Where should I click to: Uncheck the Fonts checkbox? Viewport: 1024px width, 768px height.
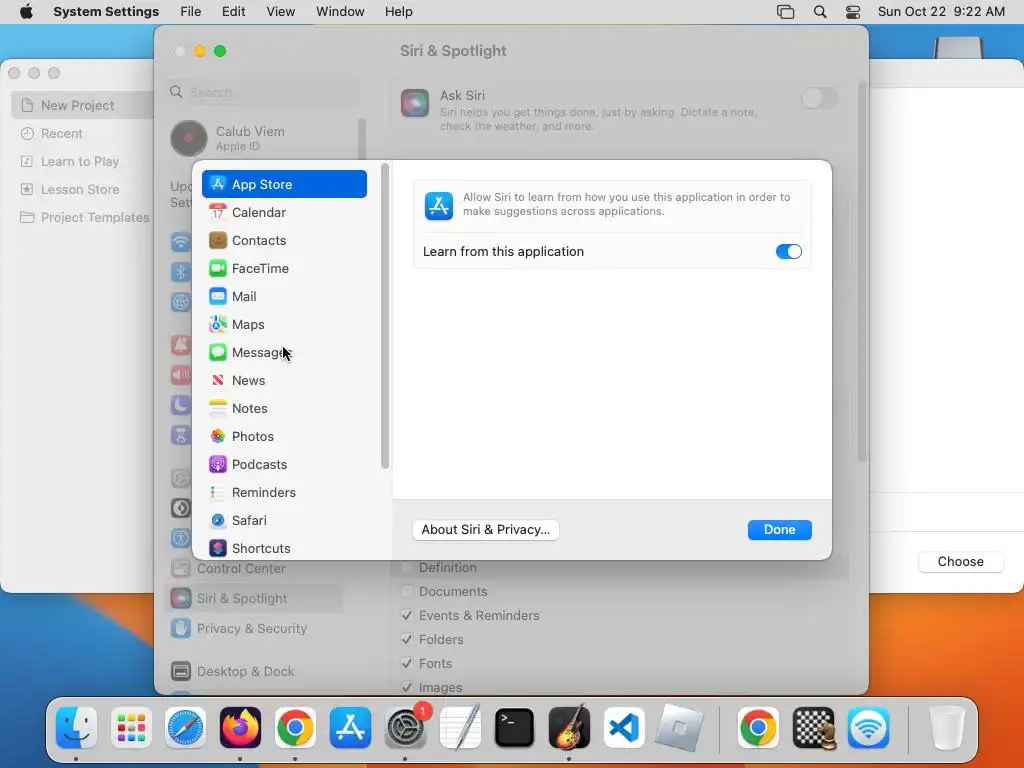click(x=407, y=664)
